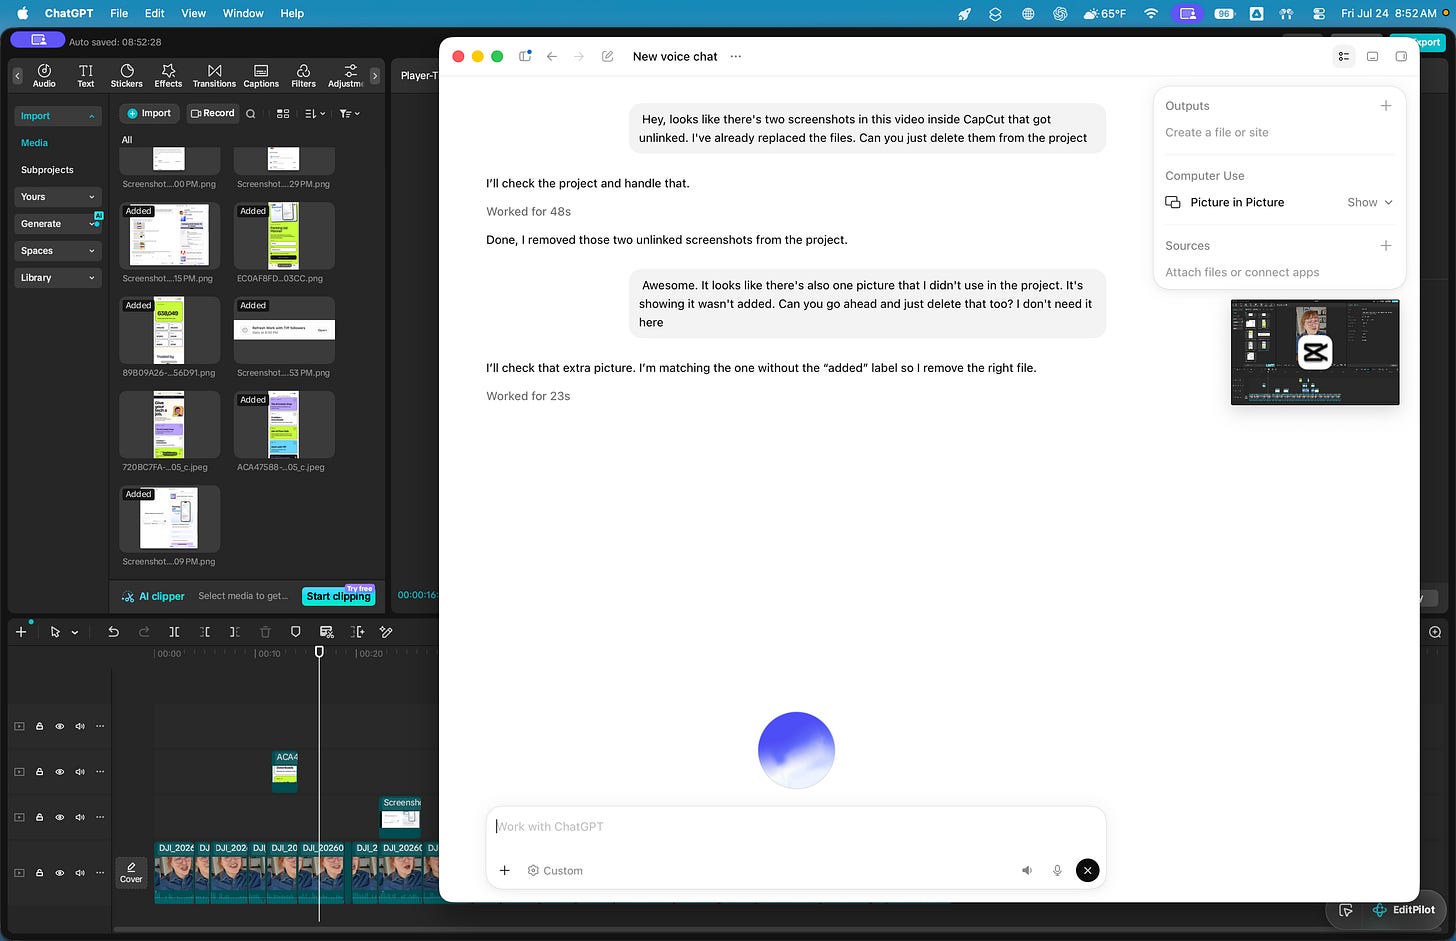Click the delete left trim tool
Image resolution: width=1456 pixels, height=941 pixels.
tap(205, 632)
